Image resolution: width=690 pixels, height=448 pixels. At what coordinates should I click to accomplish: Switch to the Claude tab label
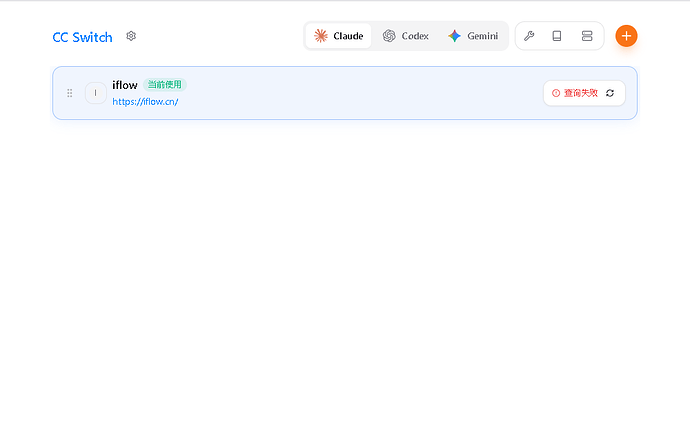(x=348, y=36)
